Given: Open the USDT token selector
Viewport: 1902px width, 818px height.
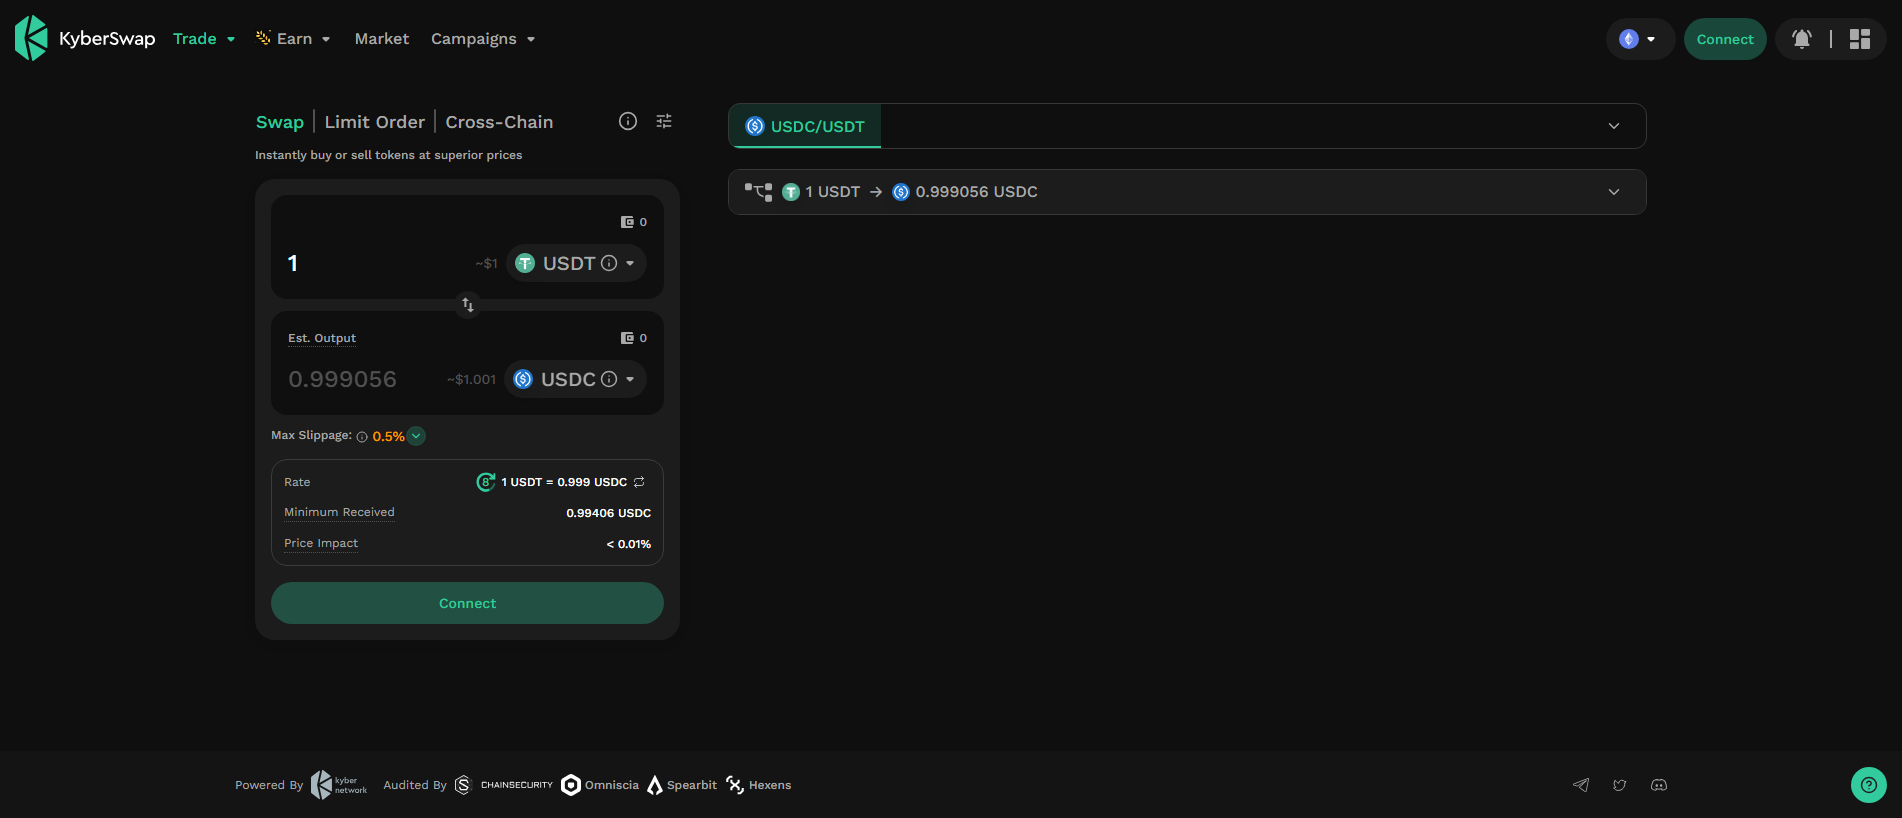Looking at the screenshot, I should point(576,263).
